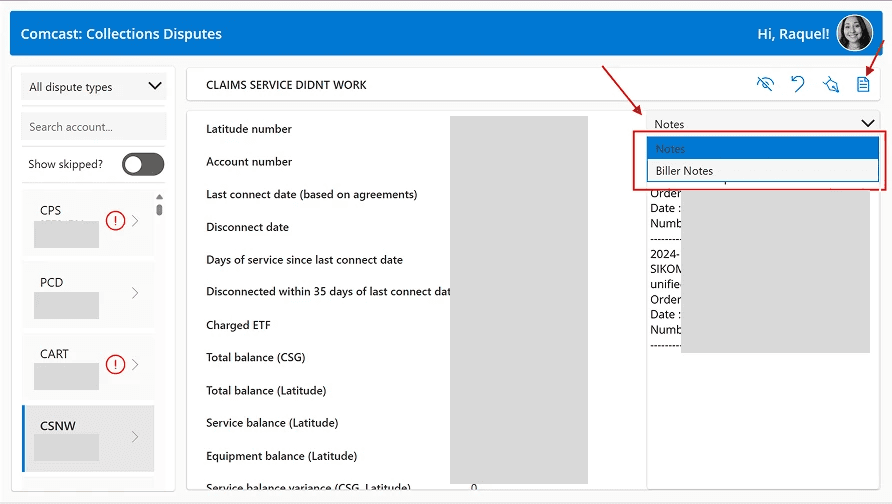The image size is (892, 504).
Task: Click Days of service since last connect label
Action: click(304, 260)
